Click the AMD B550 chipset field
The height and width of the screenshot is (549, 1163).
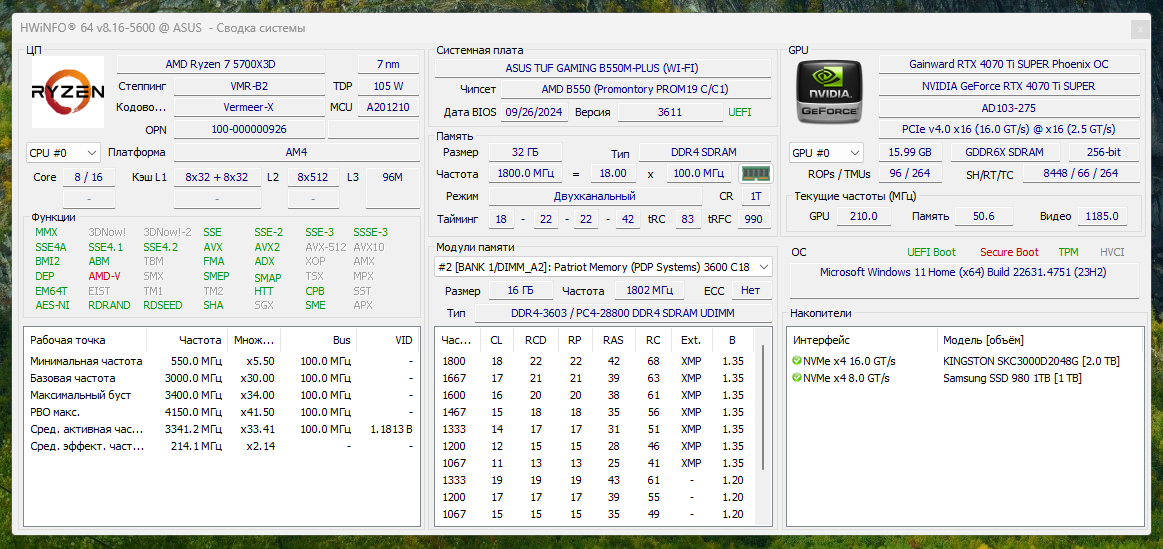[x=636, y=90]
